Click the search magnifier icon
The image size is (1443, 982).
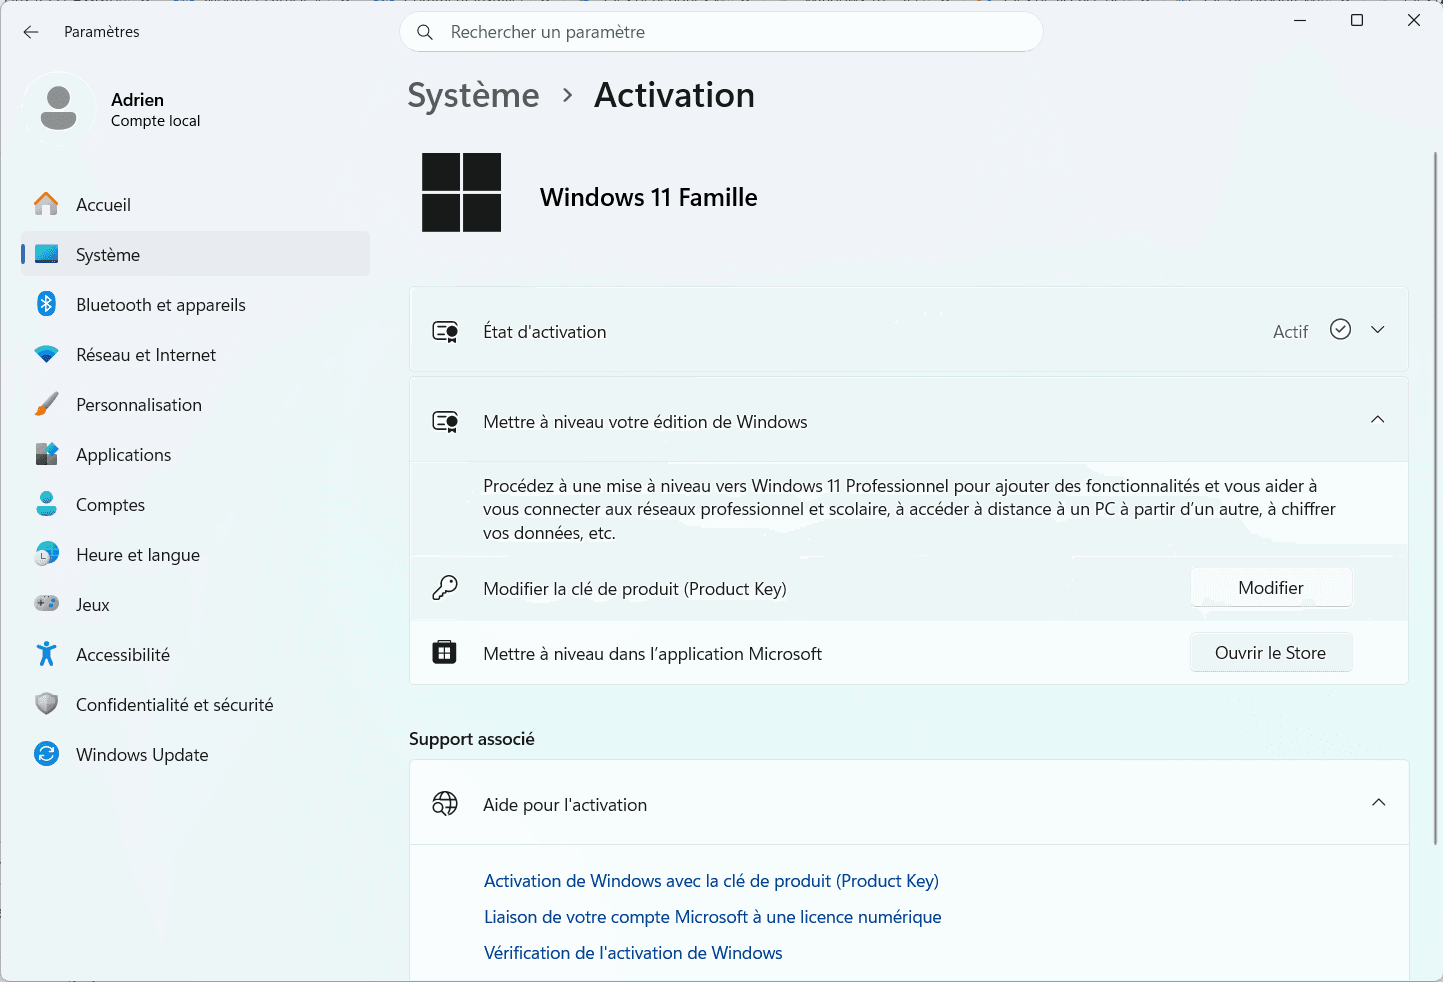(425, 32)
